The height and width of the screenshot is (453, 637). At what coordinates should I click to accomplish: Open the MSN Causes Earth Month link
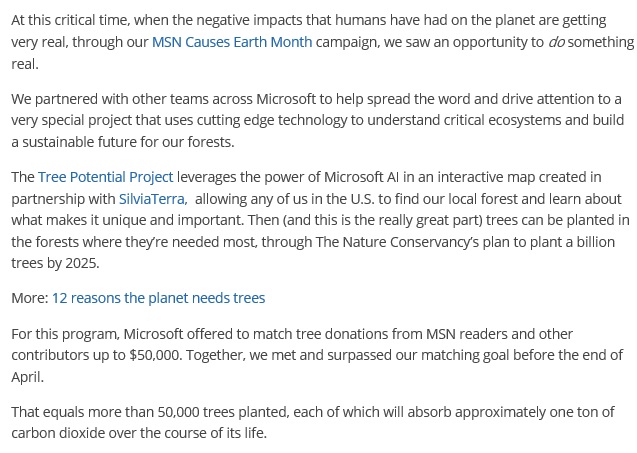232,42
